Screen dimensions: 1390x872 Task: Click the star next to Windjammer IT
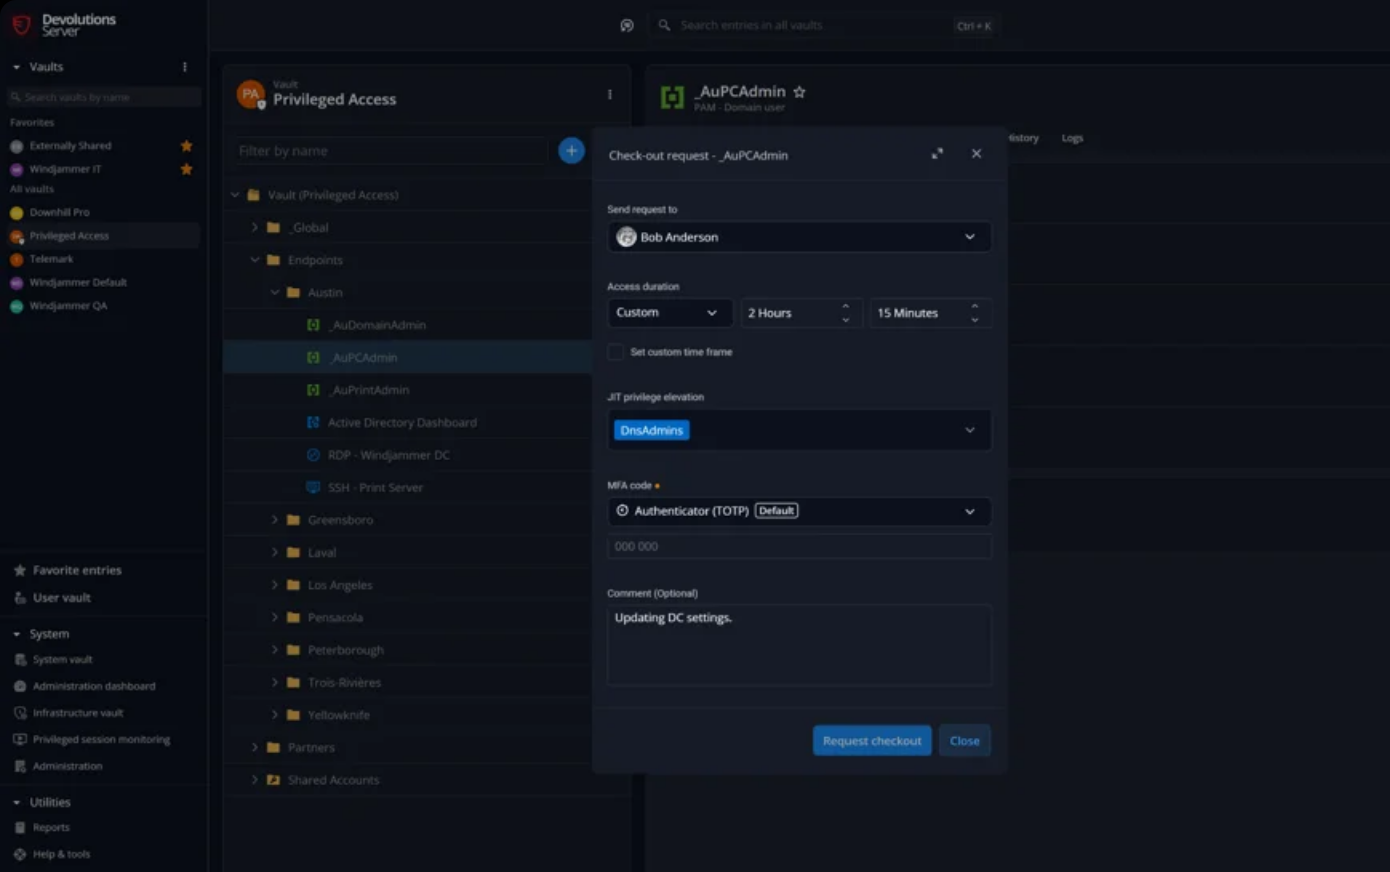pos(186,169)
